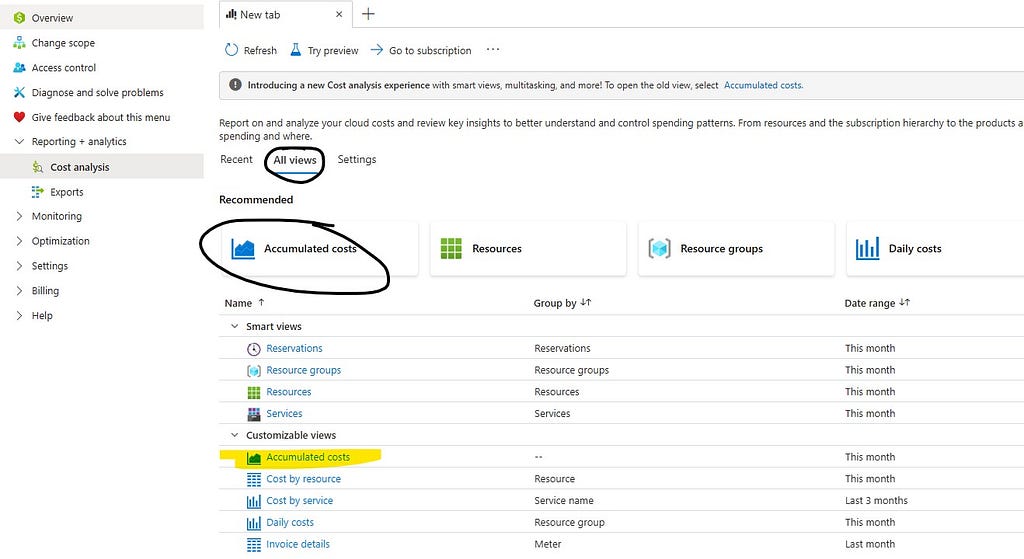Expand the Billing section
This screenshot has height=559, width=1024.
(19, 291)
